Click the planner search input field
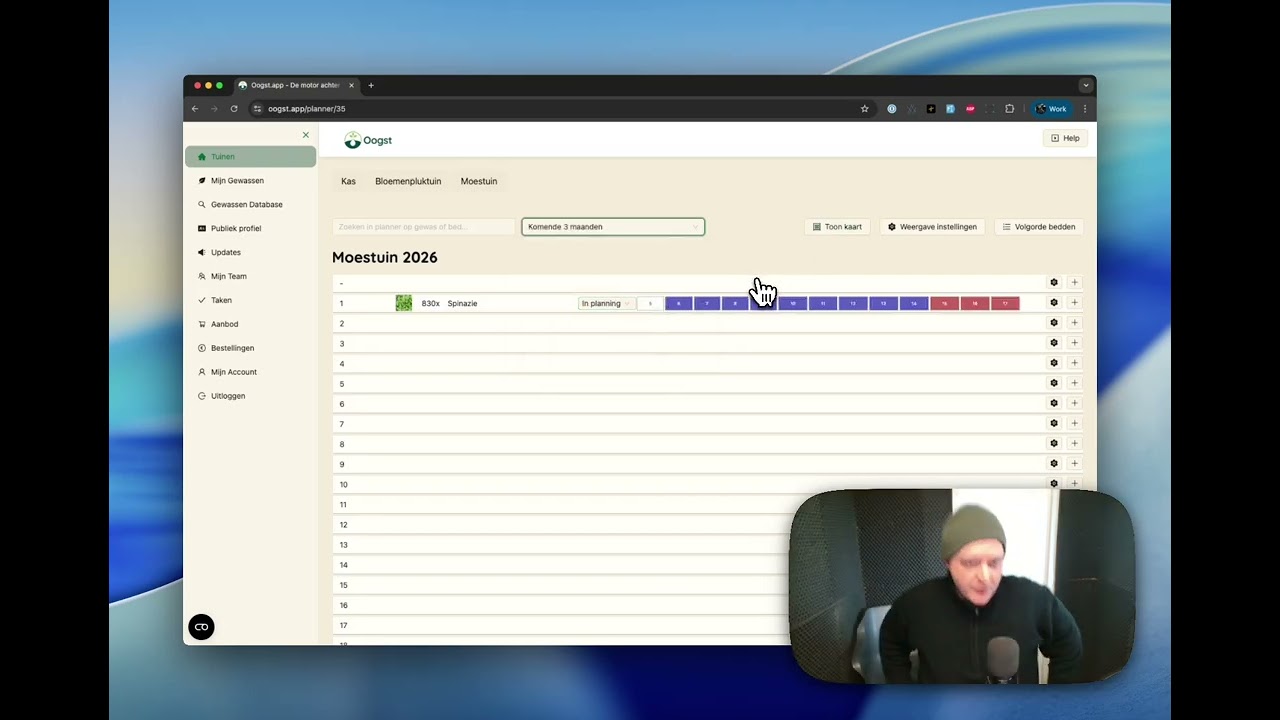Image resolution: width=1280 pixels, height=720 pixels. coord(424,227)
